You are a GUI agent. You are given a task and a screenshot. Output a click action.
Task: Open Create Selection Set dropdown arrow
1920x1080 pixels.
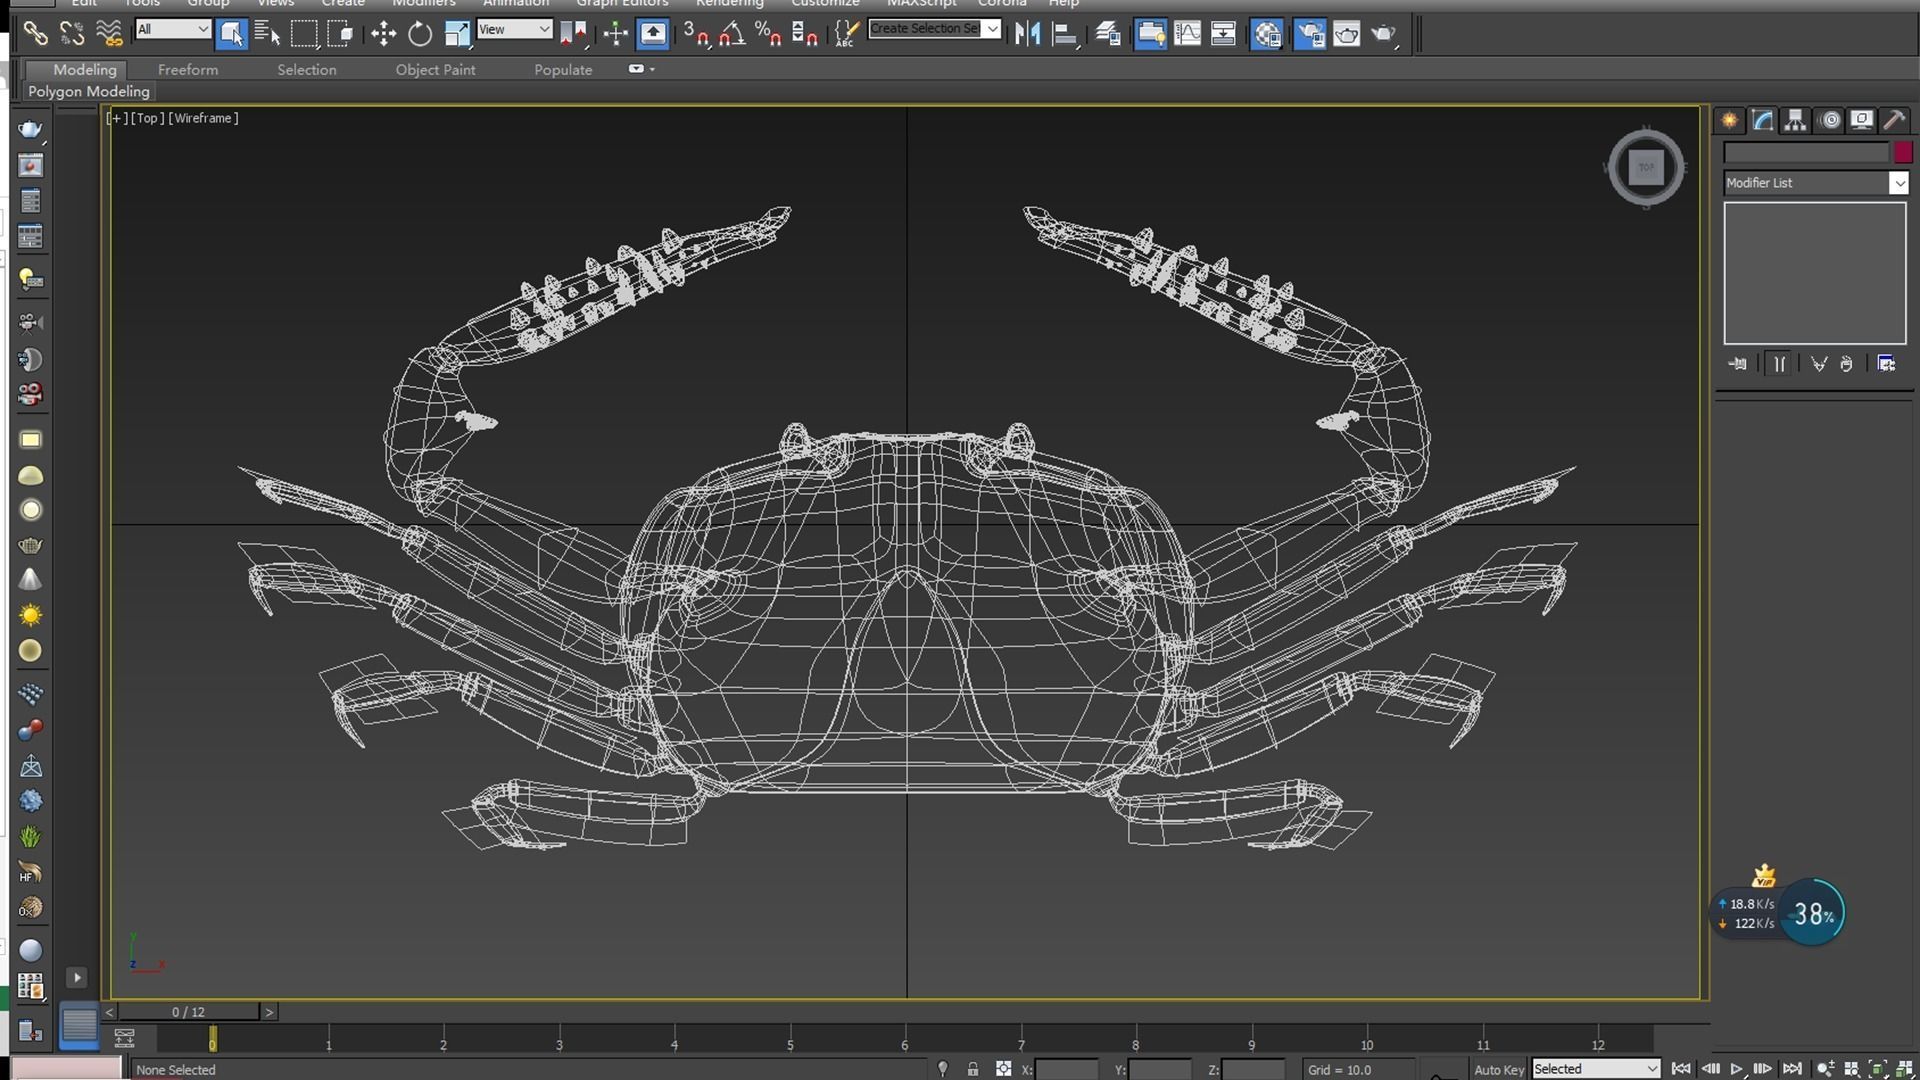[x=992, y=29]
